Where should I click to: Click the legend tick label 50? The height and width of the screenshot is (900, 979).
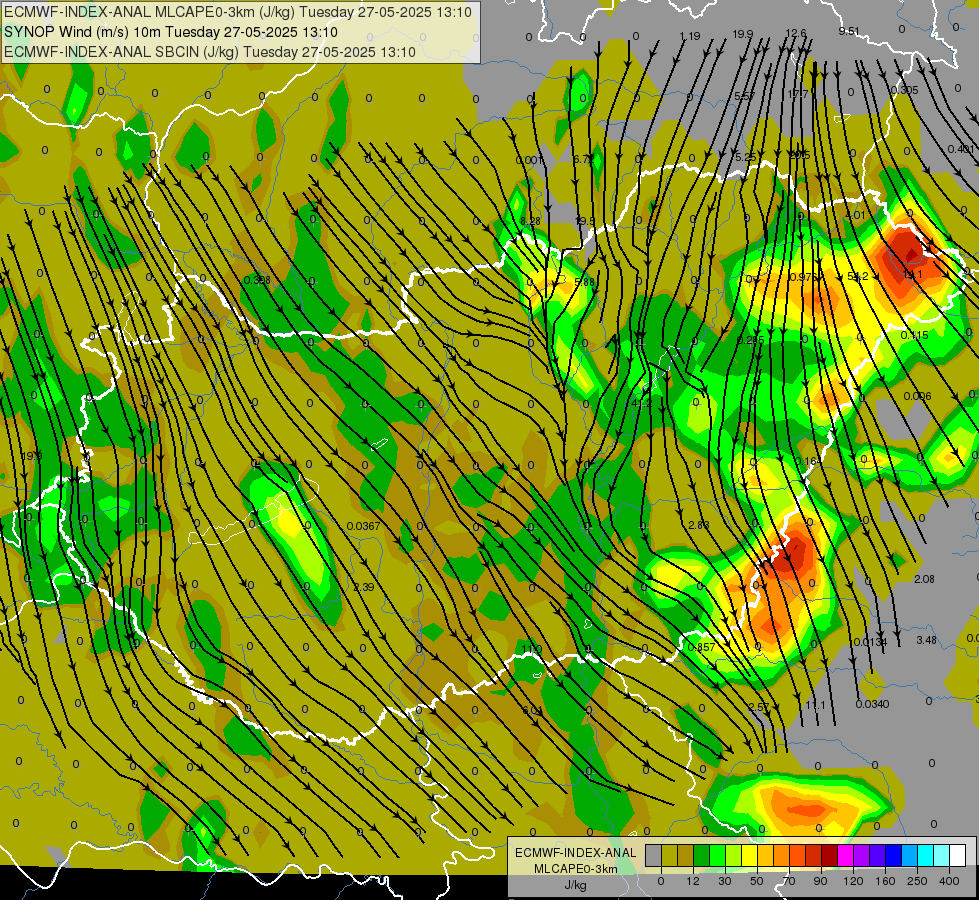coord(757,881)
